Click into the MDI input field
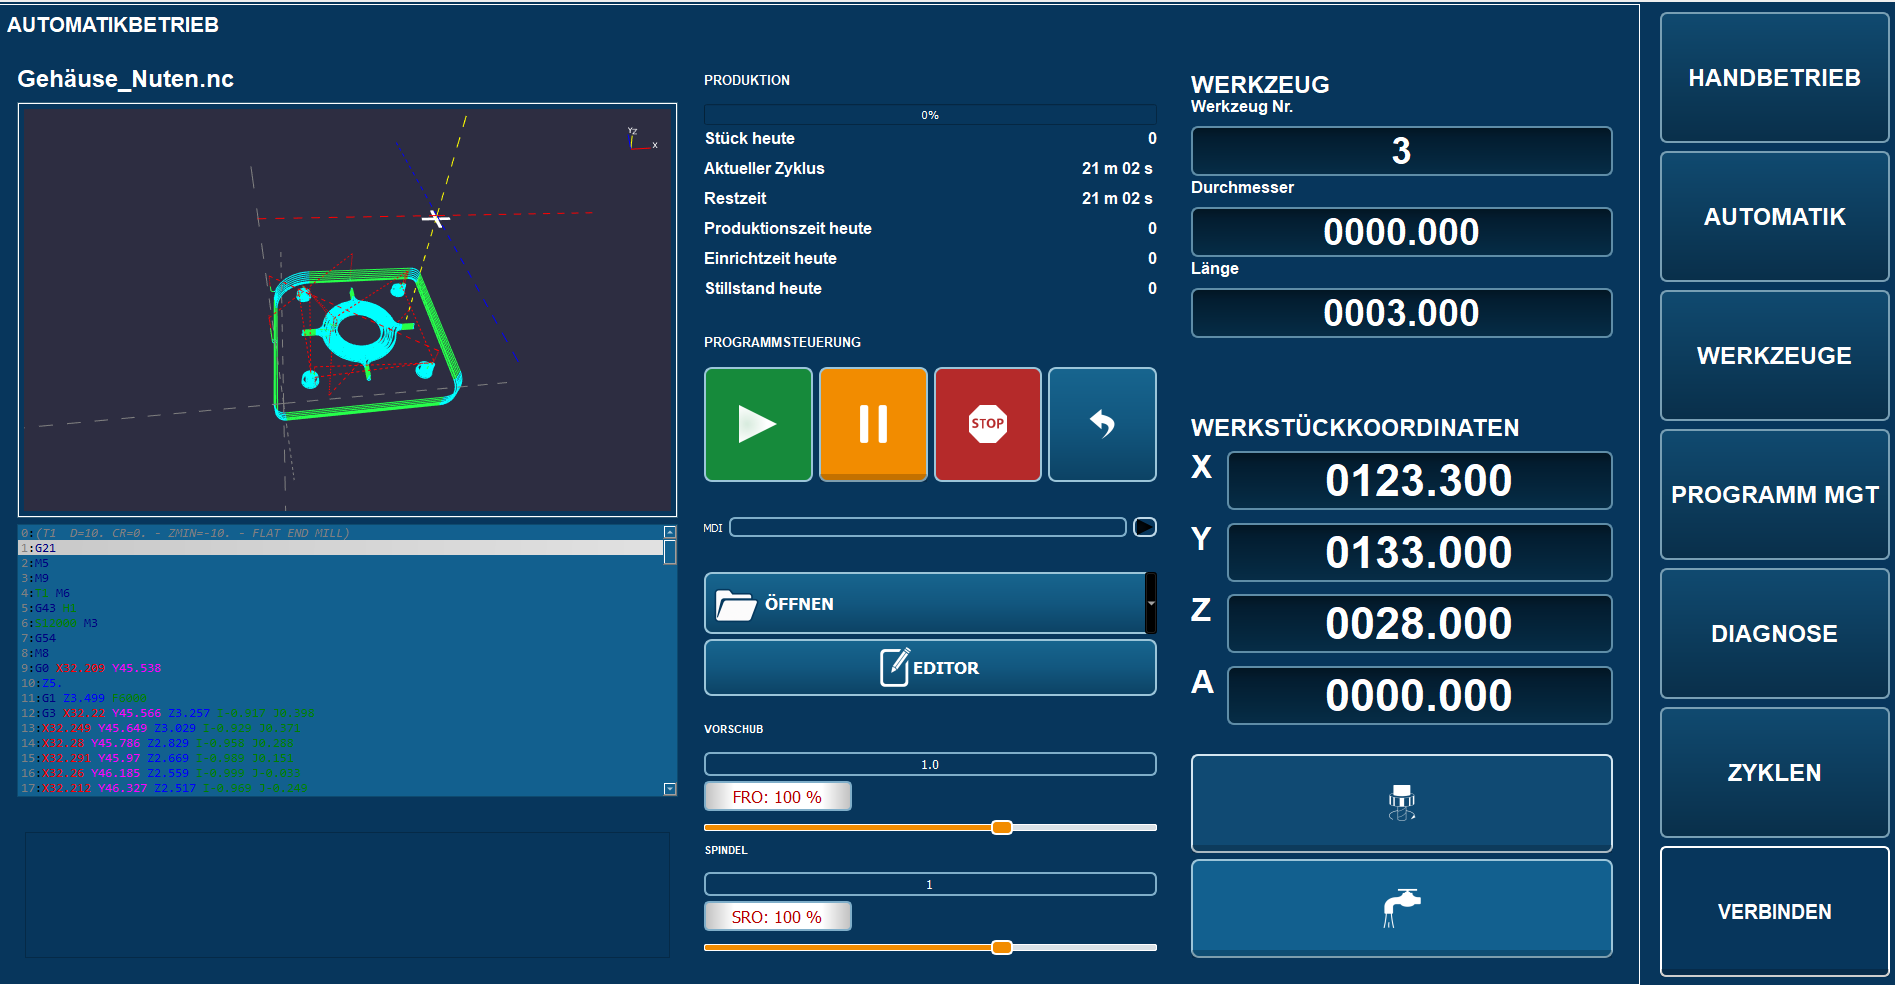This screenshot has height=985, width=1895. (928, 527)
